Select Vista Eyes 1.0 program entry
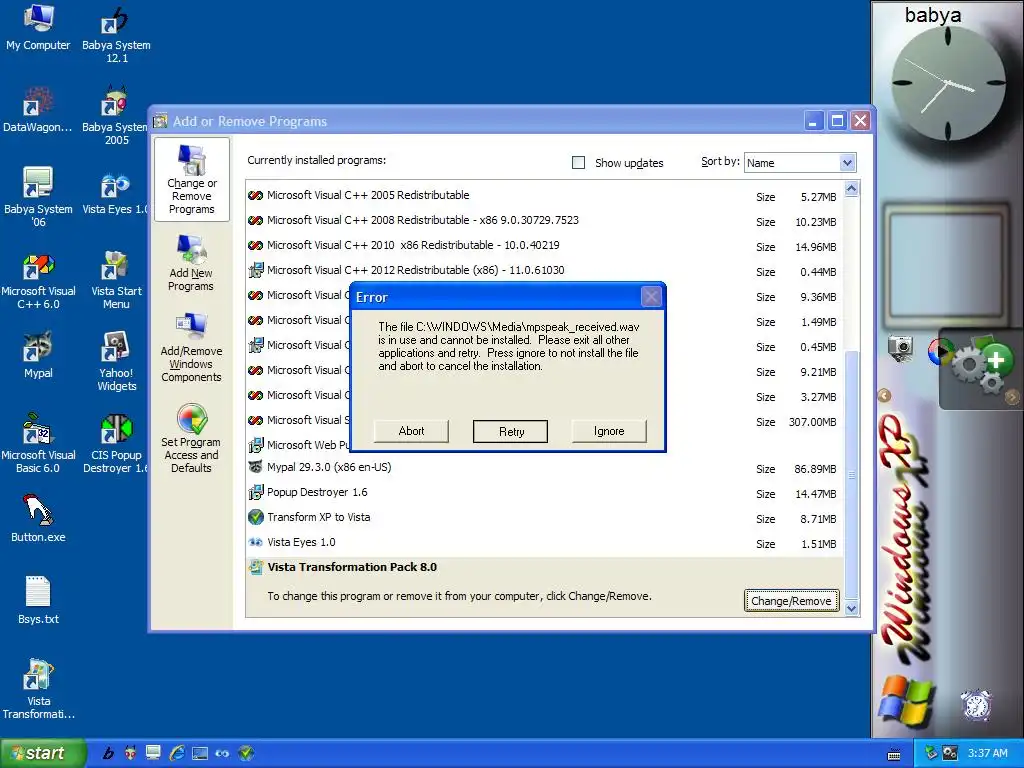Viewport: 1024px width, 768px height. 545,542
